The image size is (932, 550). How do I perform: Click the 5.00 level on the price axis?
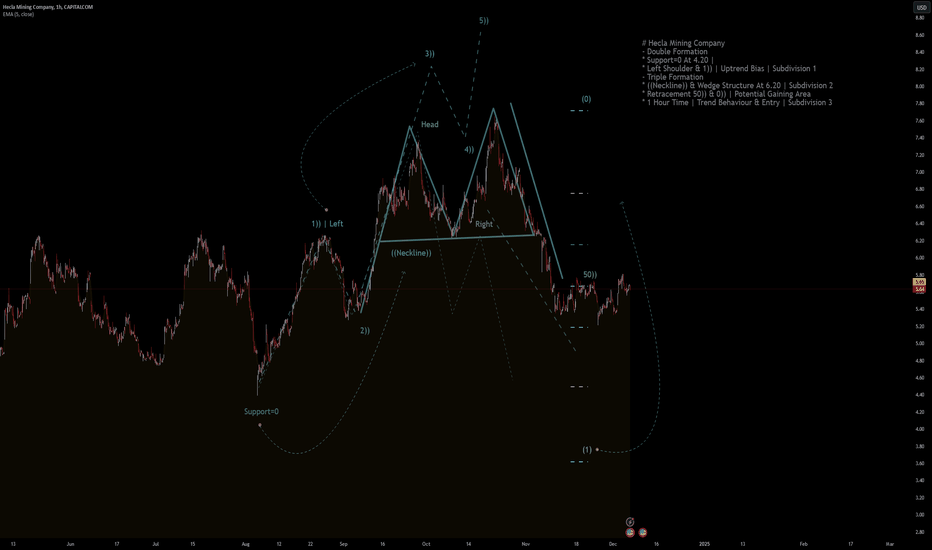[x=920, y=344]
